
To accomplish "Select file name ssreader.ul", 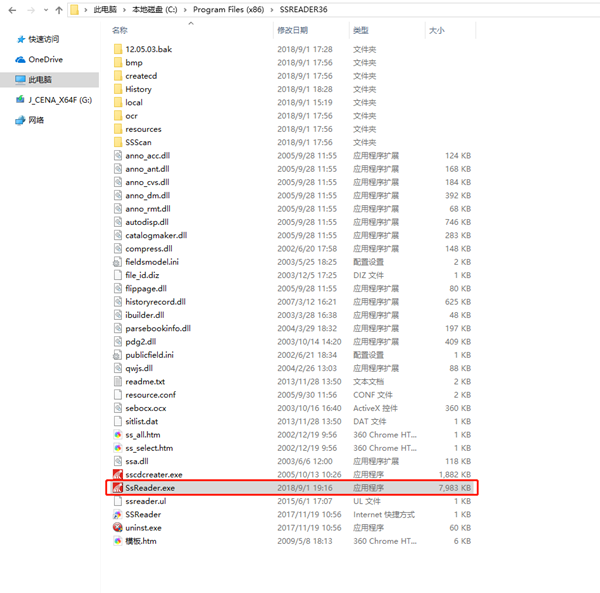I will click(x=146, y=501).
